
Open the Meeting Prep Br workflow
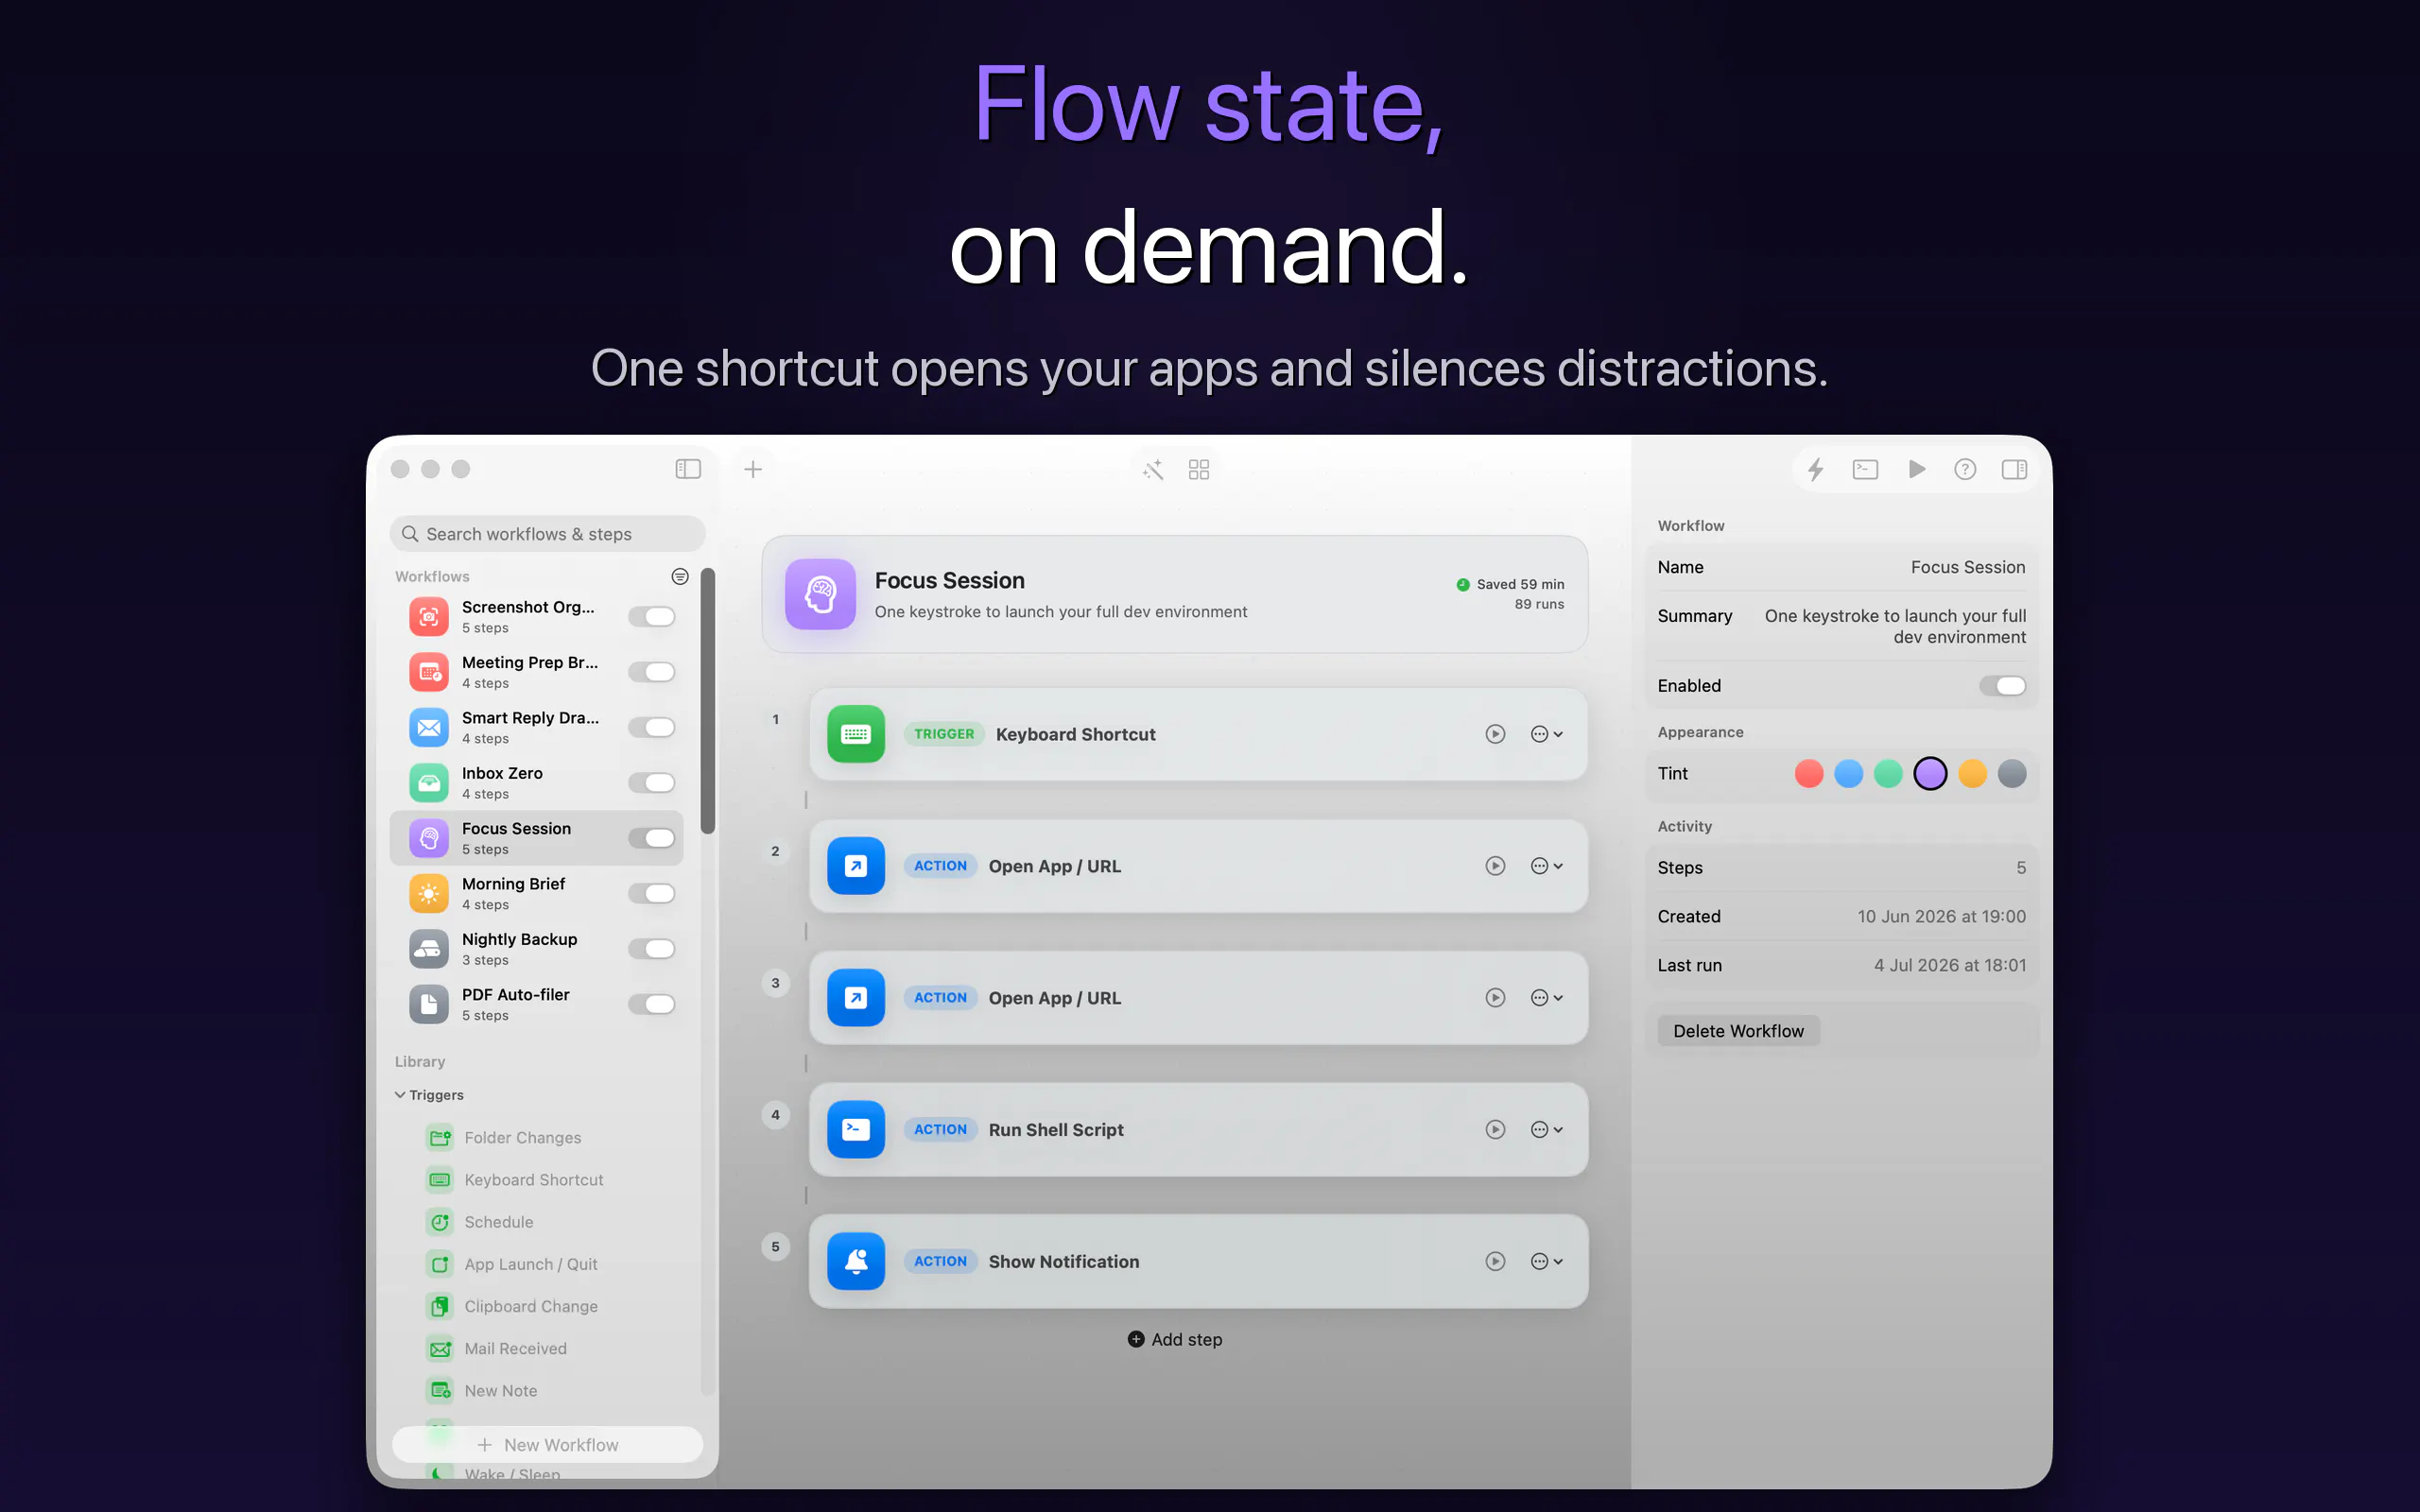(x=537, y=672)
